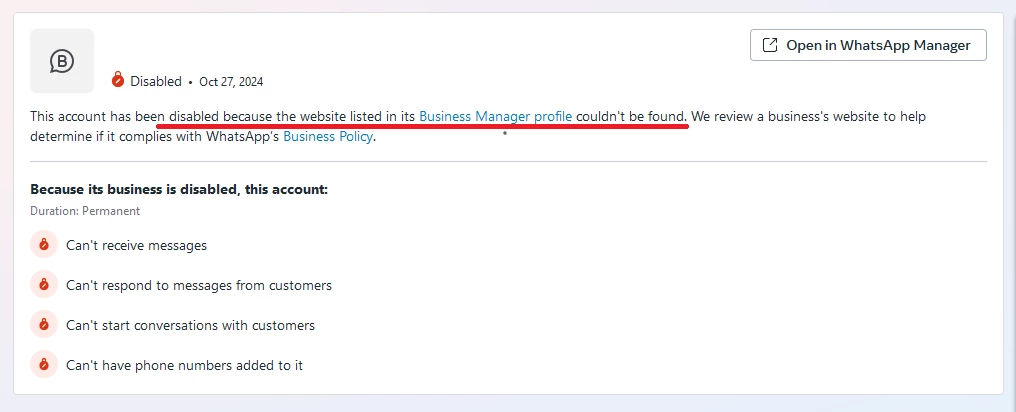Select "Can't have phone numbers added to it" text

(x=184, y=365)
